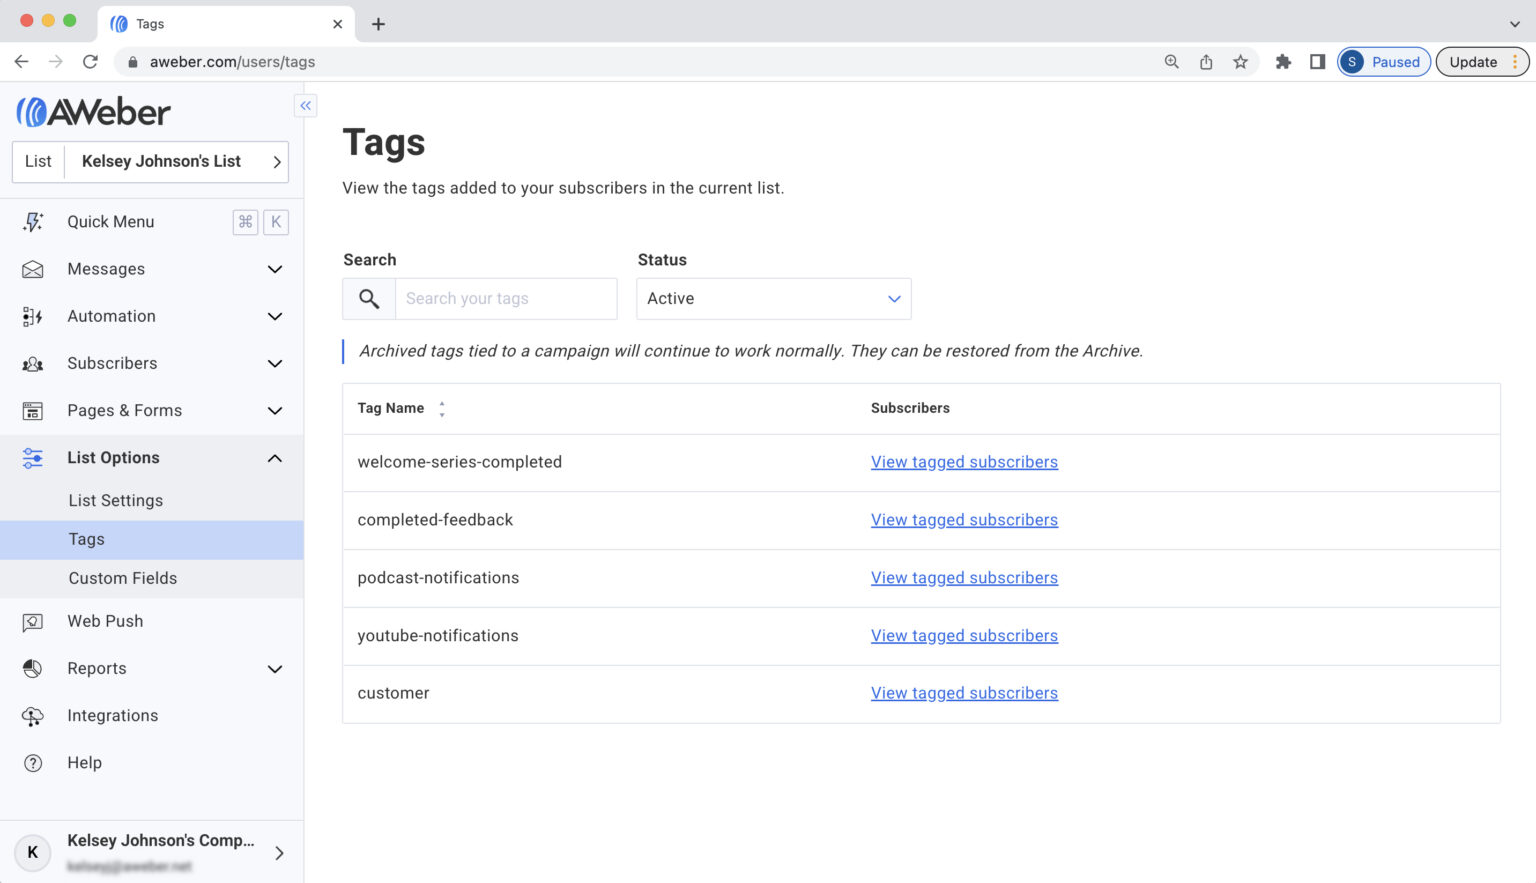The width and height of the screenshot is (1536, 883).
Task: Click the AWeber logo
Action: pos(92,110)
